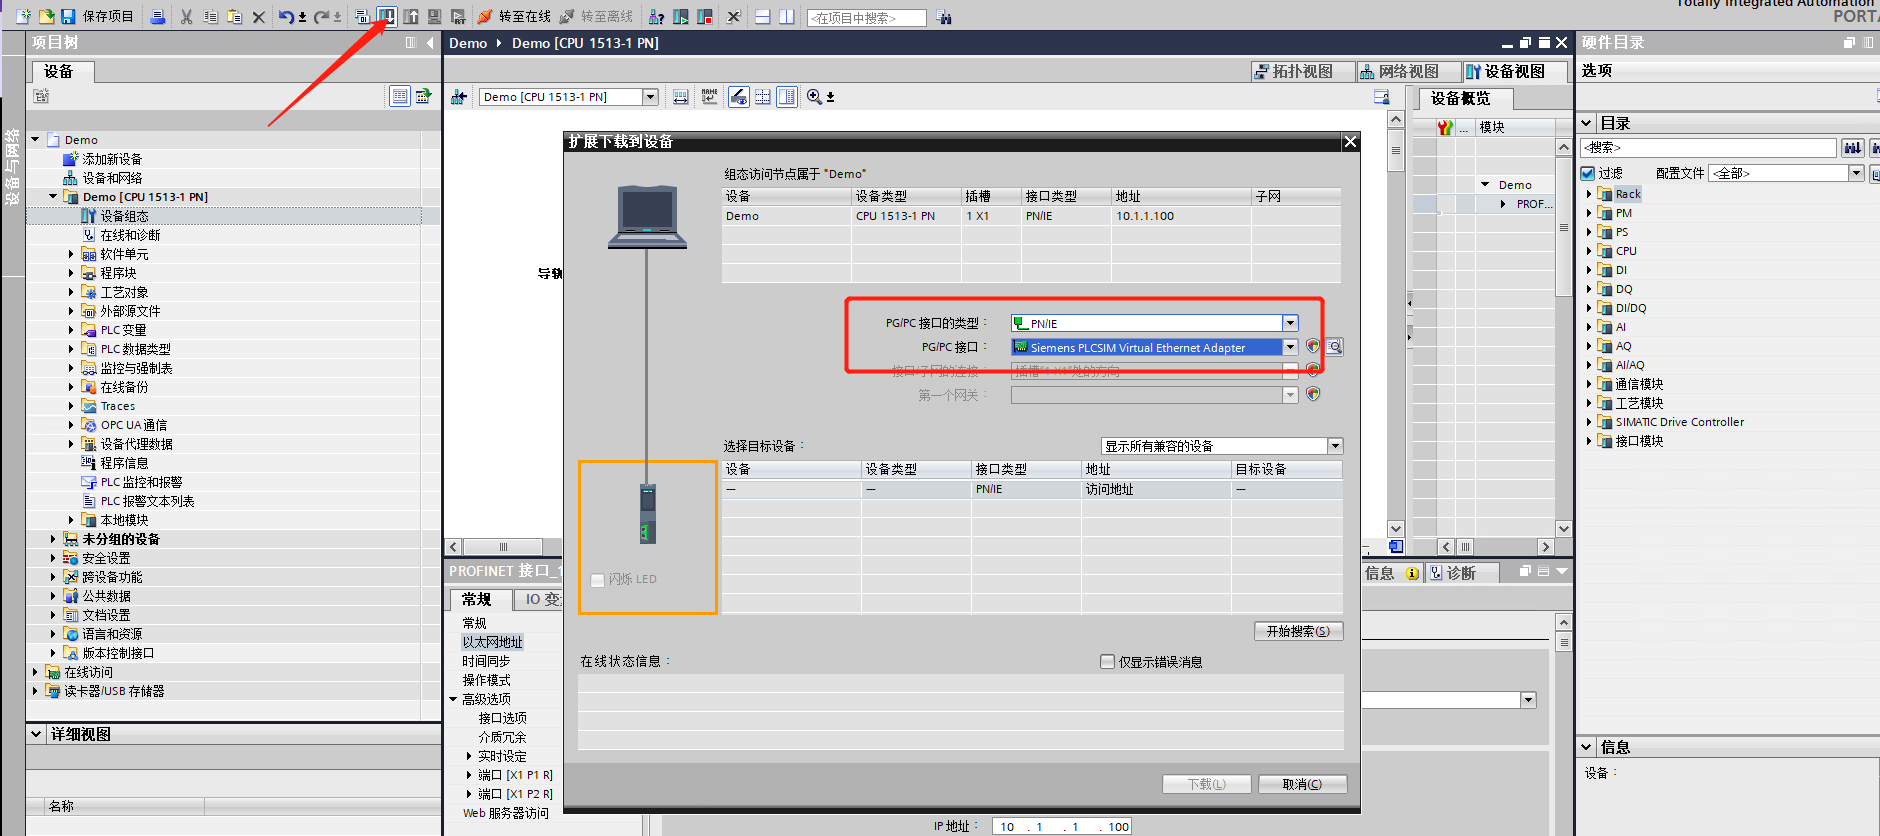Click the open project icon

point(46,17)
